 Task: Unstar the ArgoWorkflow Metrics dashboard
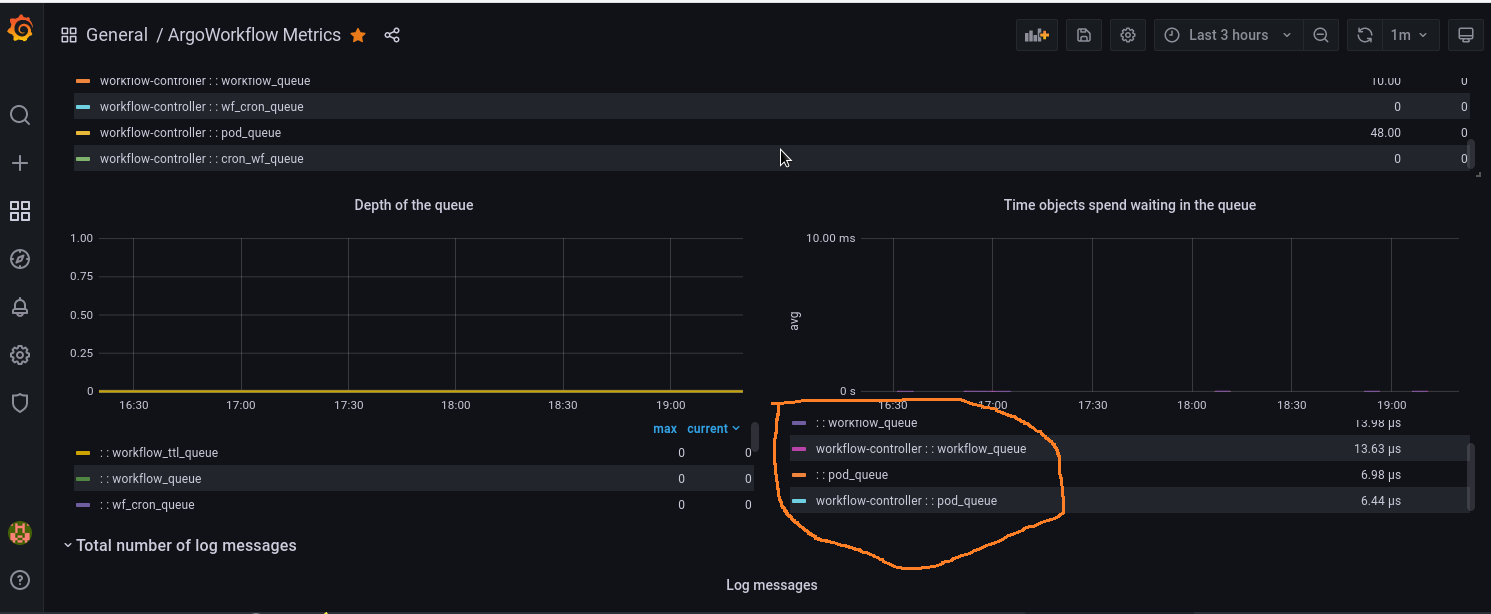coord(358,35)
